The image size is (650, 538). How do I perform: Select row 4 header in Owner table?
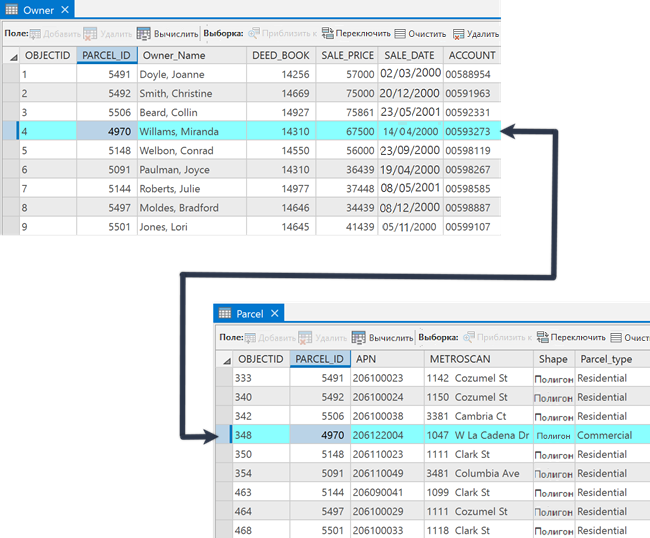click(10, 131)
